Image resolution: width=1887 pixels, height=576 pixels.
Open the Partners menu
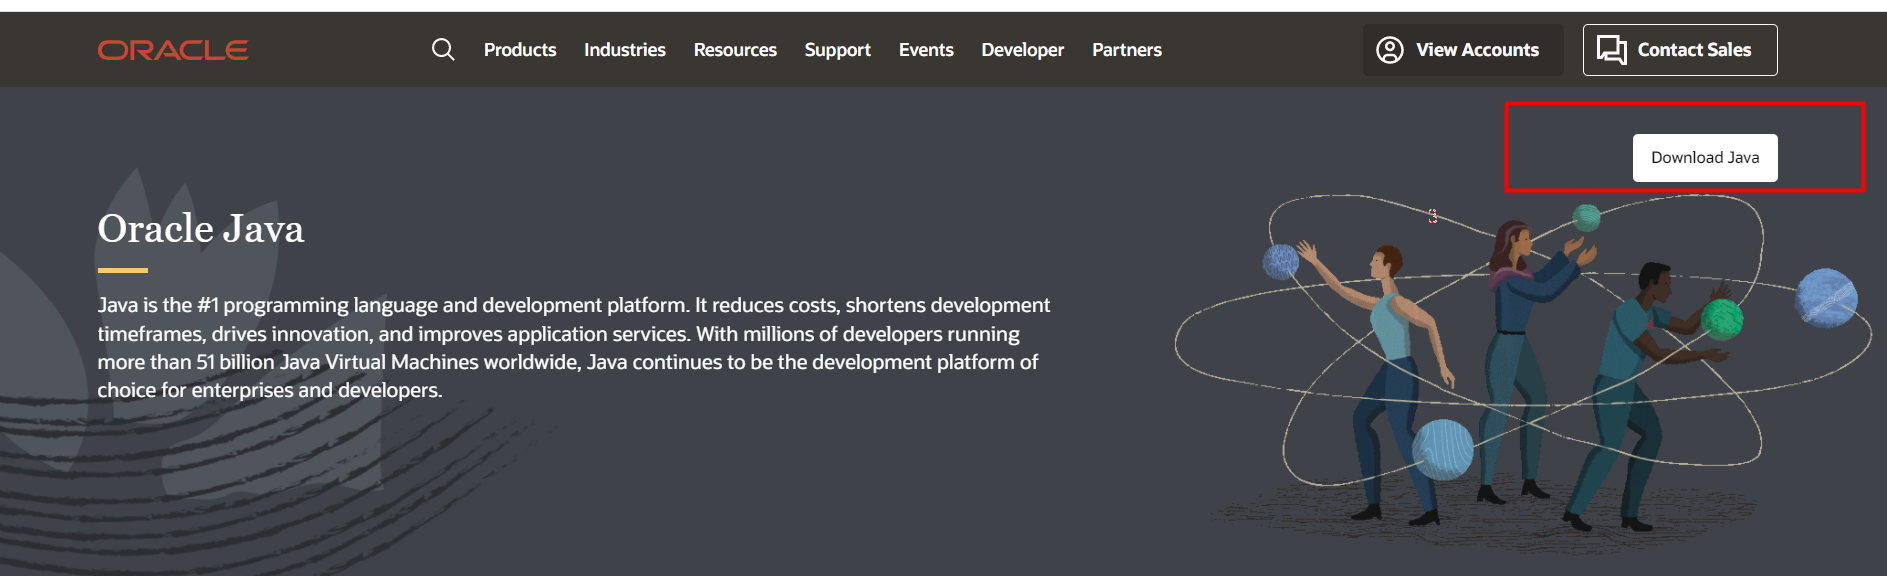(1127, 50)
